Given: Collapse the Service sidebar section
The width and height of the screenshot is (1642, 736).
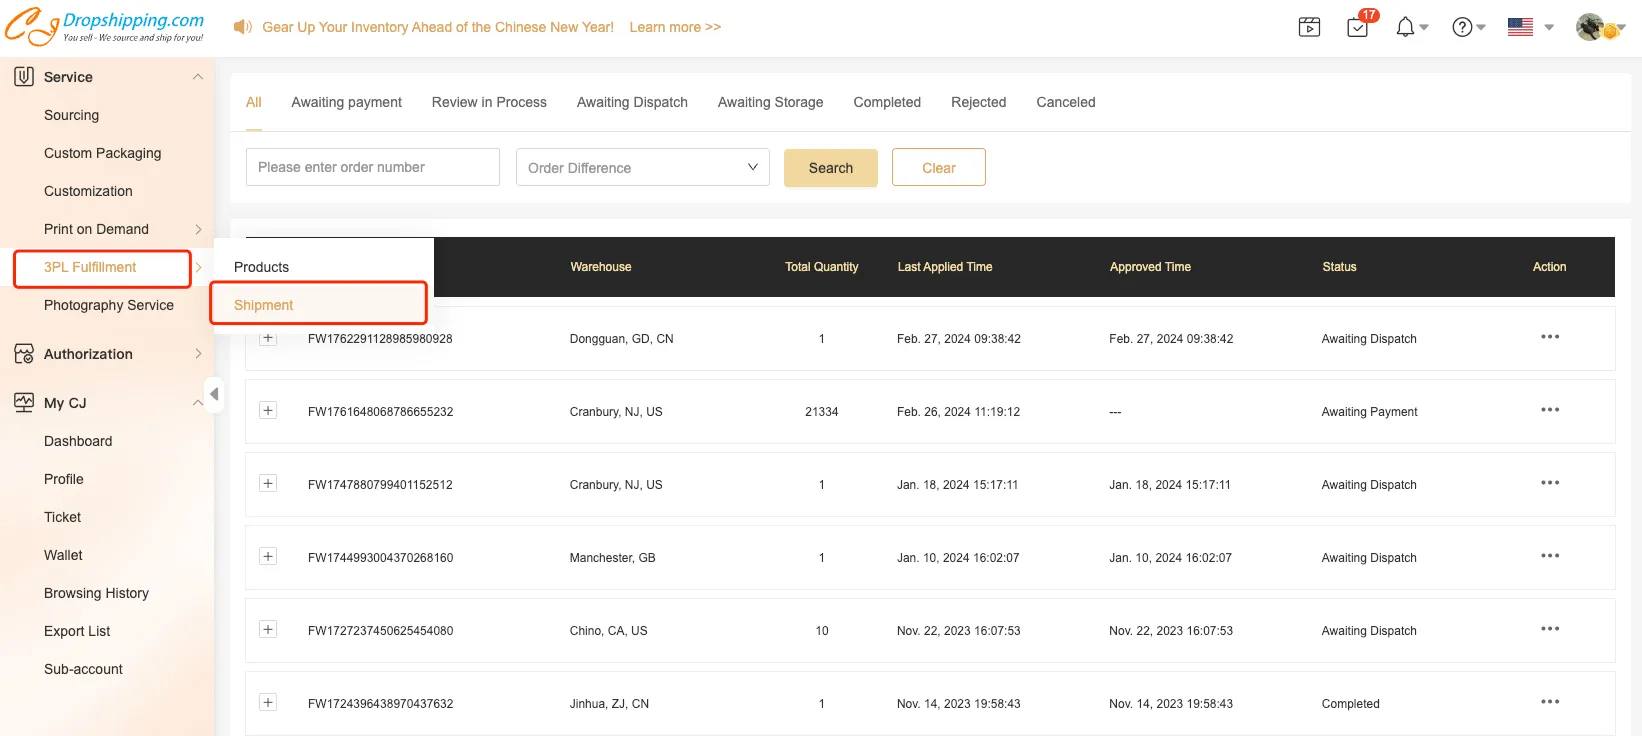Looking at the screenshot, I should (x=197, y=77).
